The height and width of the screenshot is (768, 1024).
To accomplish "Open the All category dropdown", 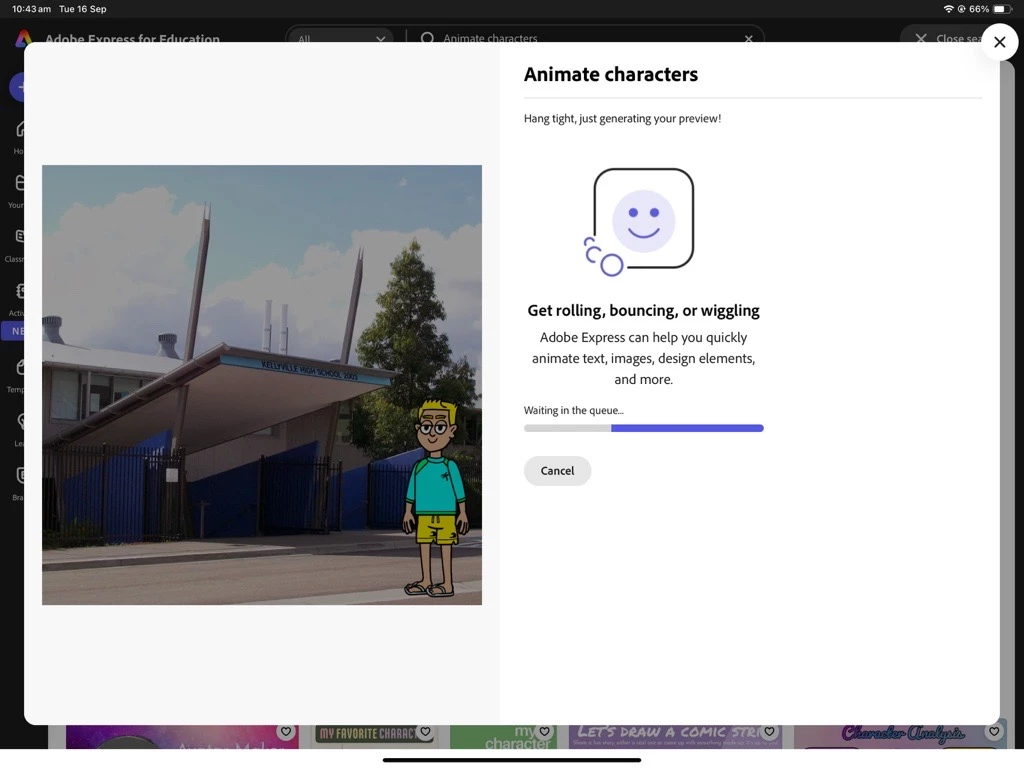I will pos(340,38).
